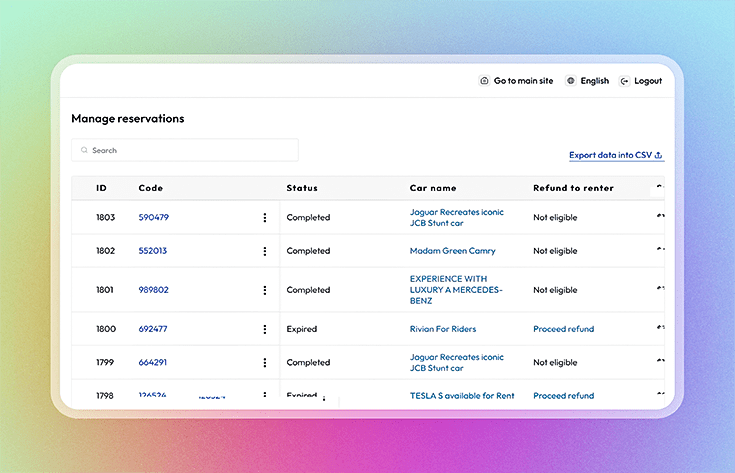
Task: Sort by the Code column header
Action: tap(150, 188)
